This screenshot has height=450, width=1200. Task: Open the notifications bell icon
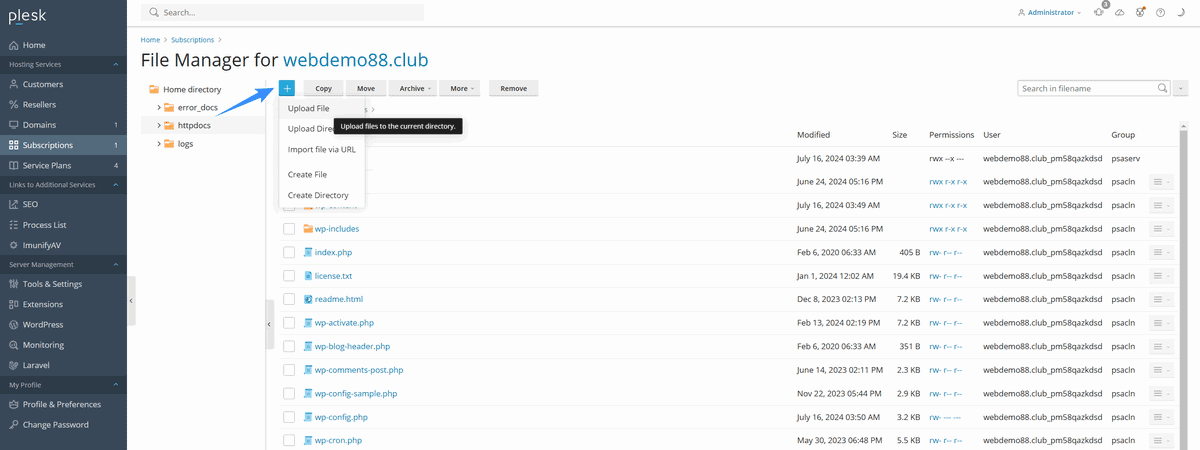coord(1100,12)
